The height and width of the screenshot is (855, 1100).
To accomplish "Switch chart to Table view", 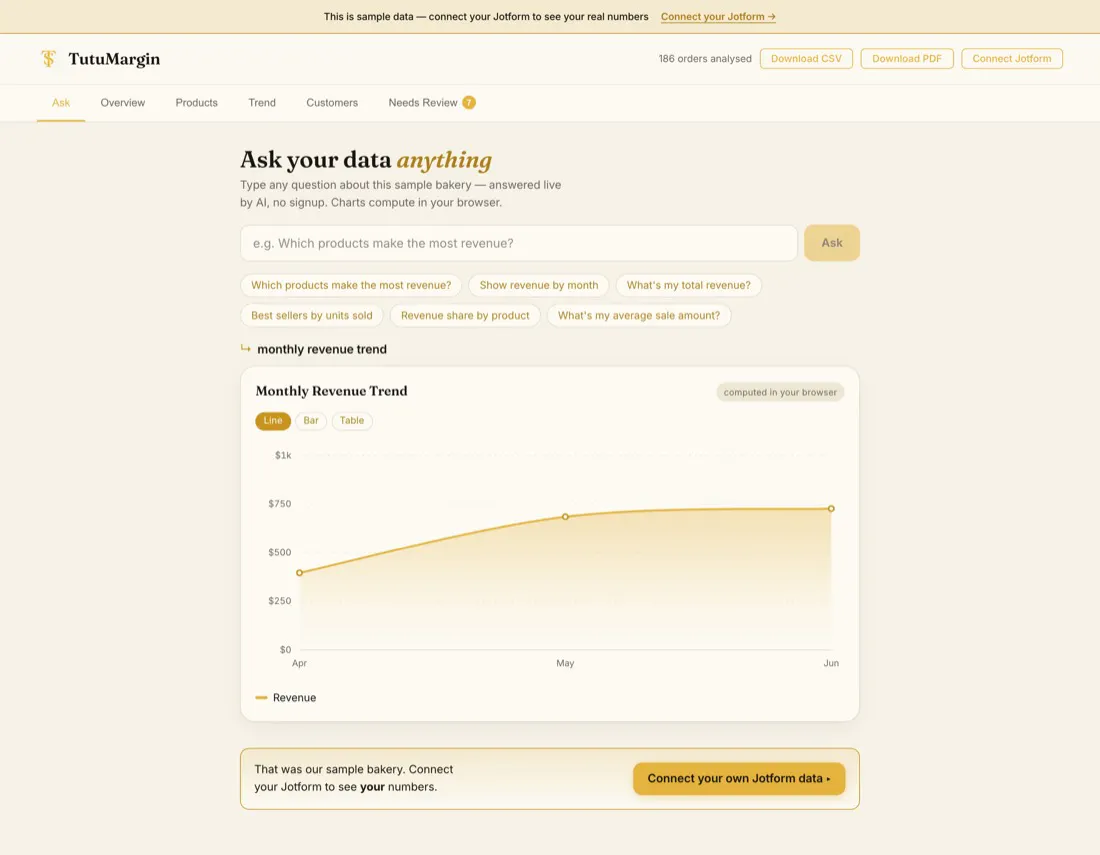I will (x=351, y=421).
